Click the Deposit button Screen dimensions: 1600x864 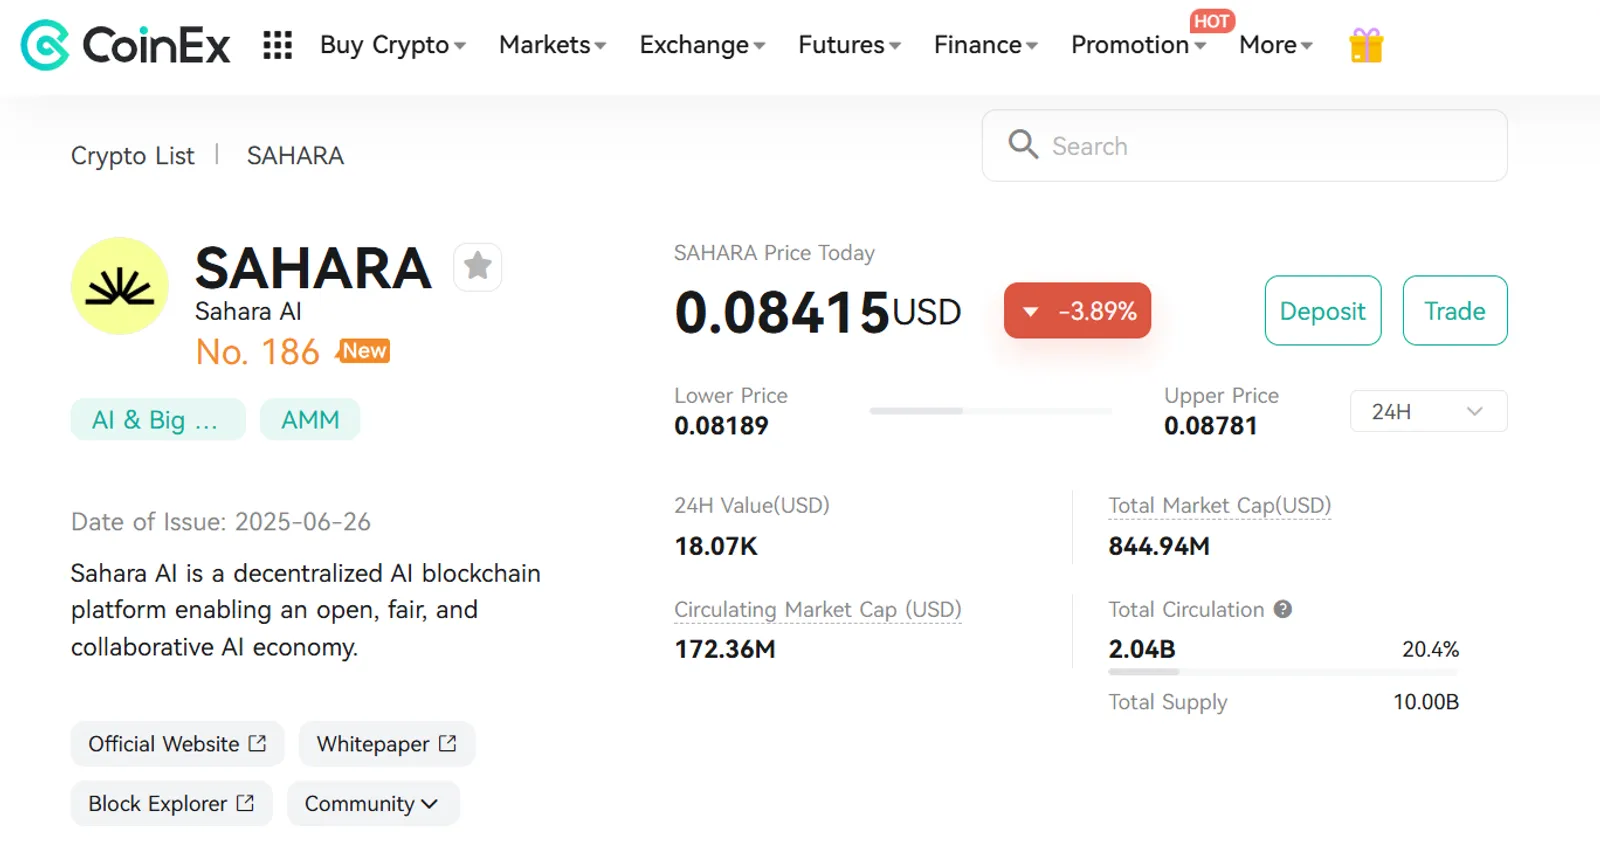[x=1323, y=311]
